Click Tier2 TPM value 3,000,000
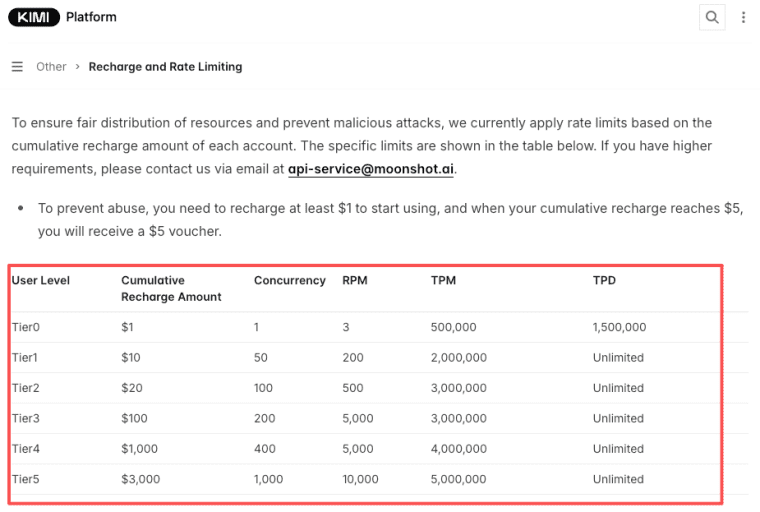The width and height of the screenshot is (760, 512). coord(459,388)
